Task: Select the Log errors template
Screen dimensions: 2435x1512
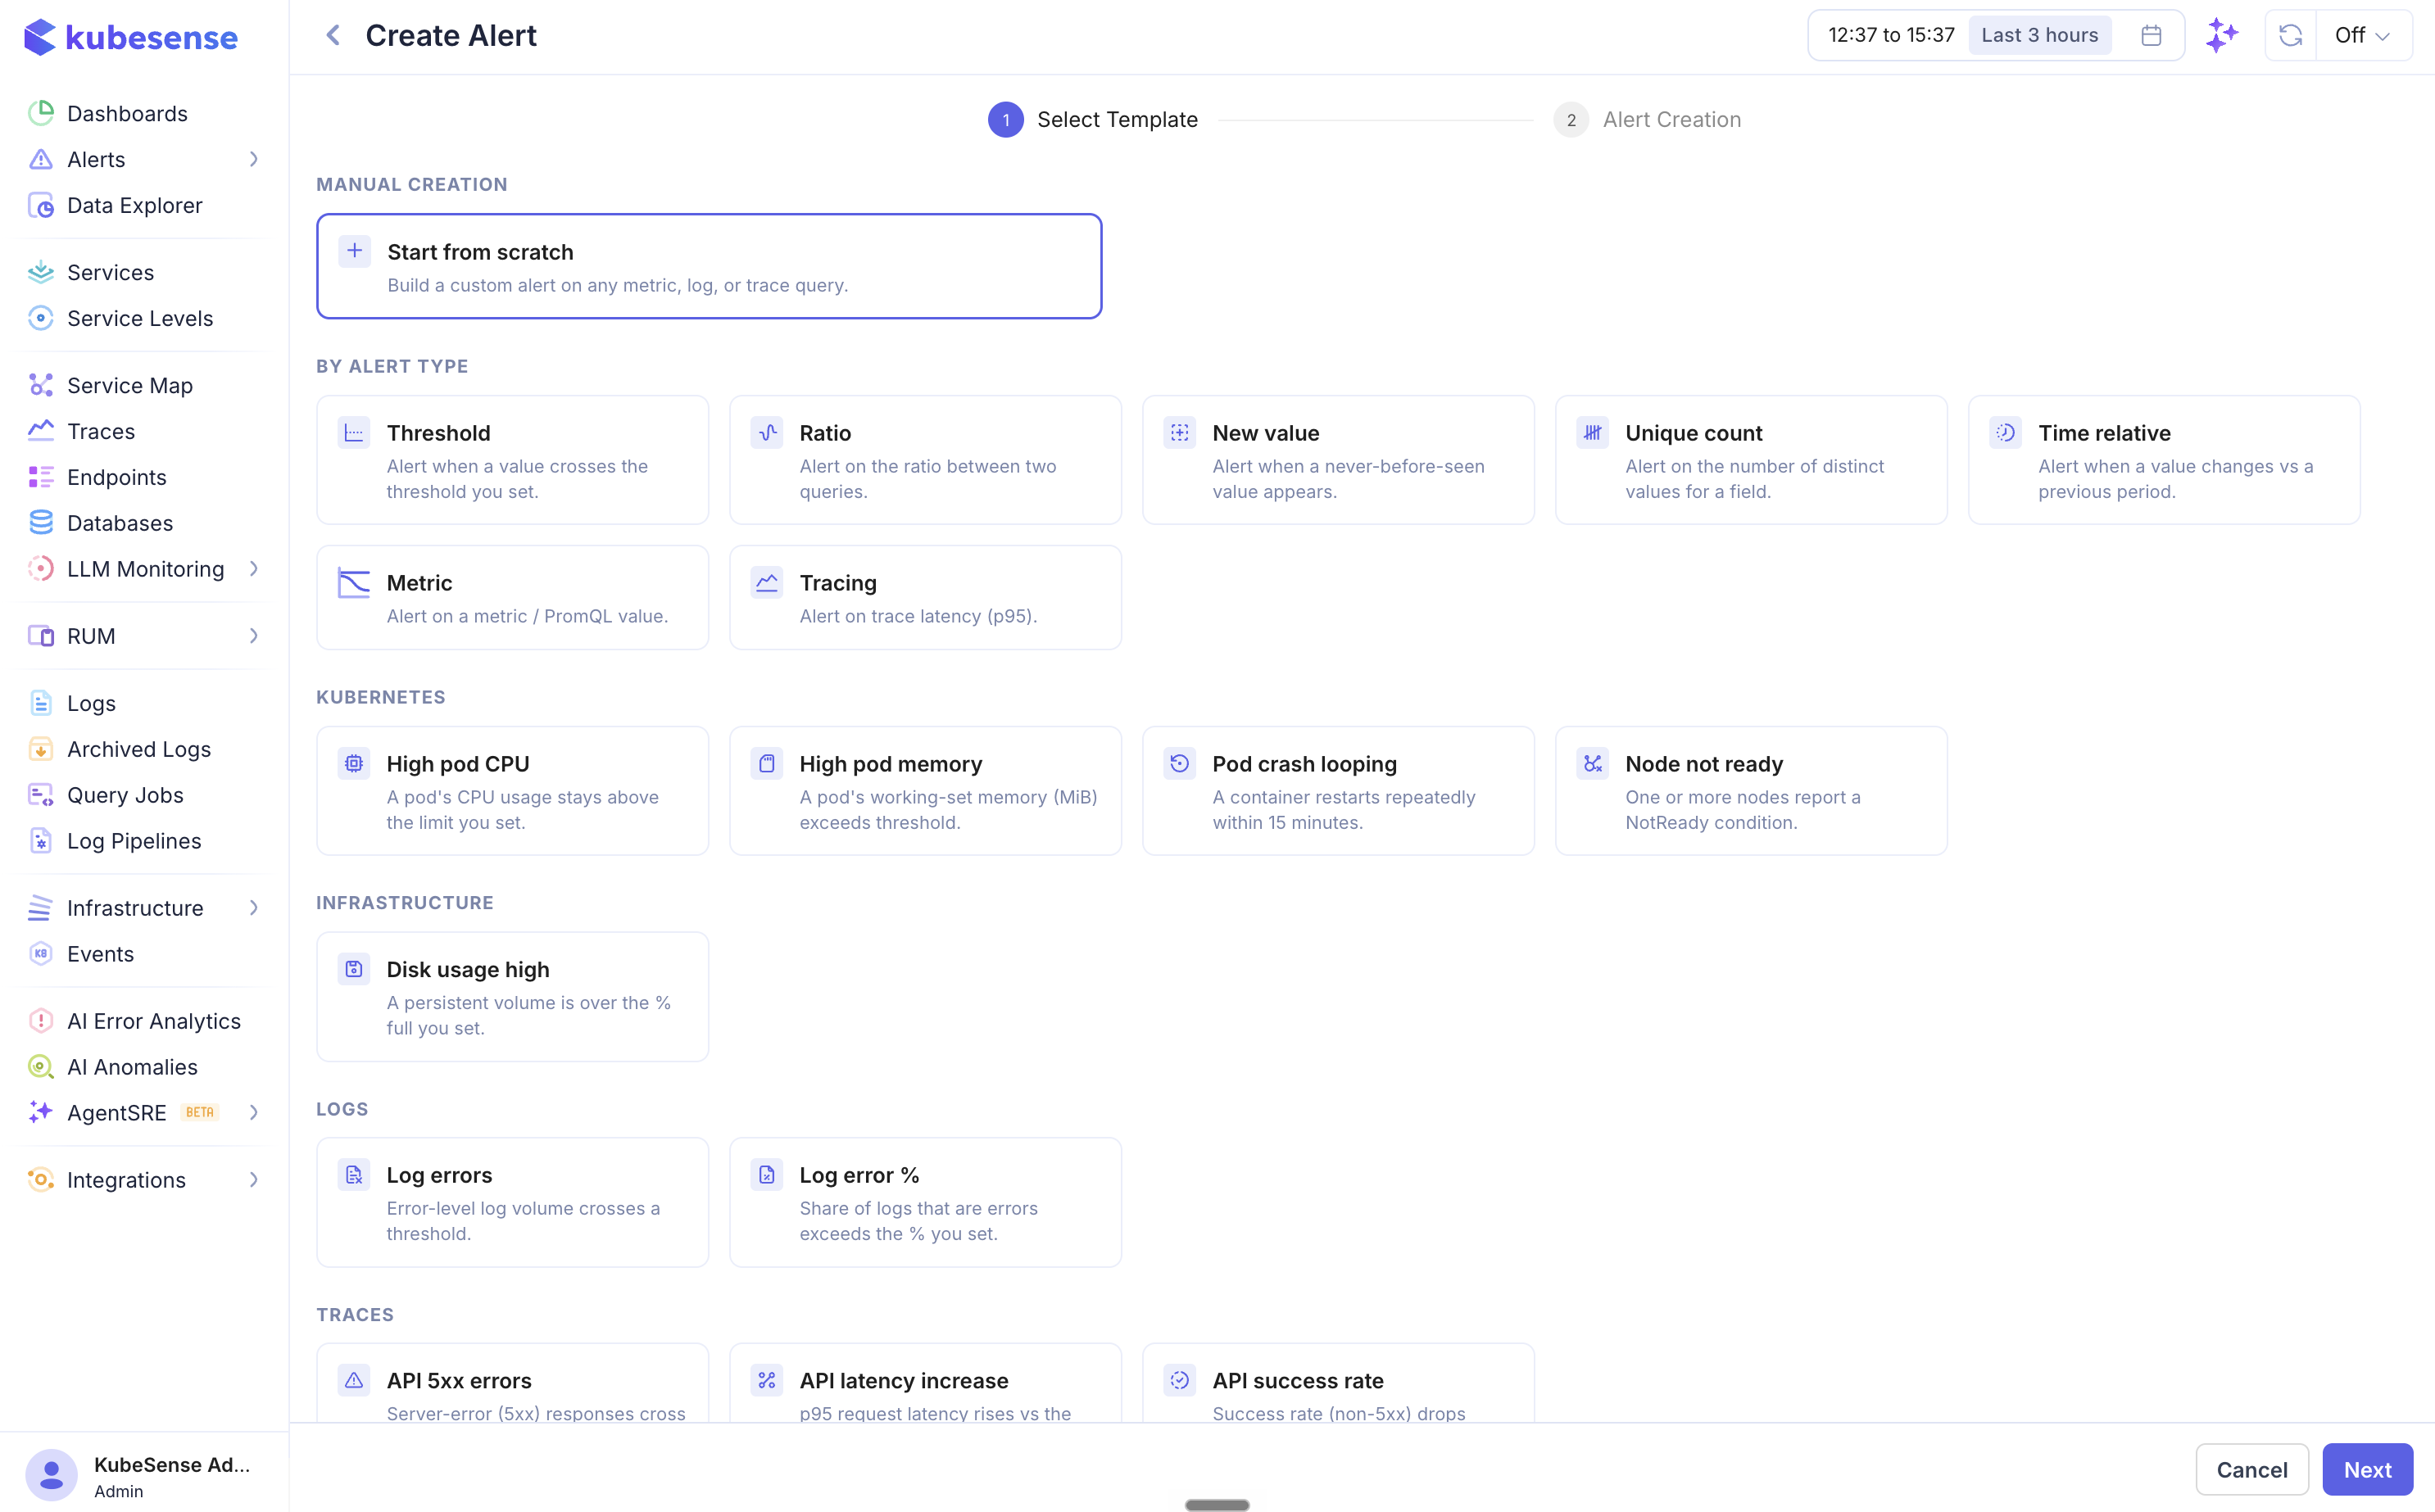Action: coord(512,1202)
